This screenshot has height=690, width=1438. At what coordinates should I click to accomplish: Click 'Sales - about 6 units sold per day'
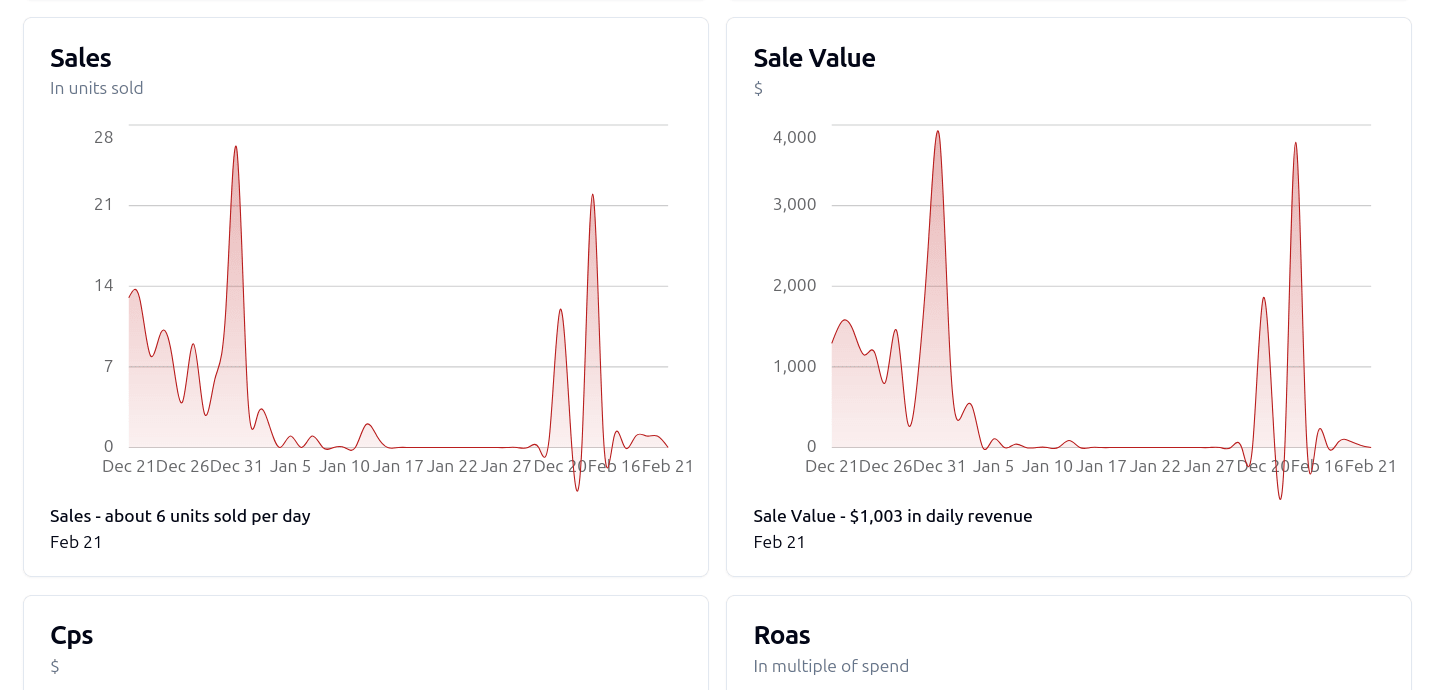point(180,516)
